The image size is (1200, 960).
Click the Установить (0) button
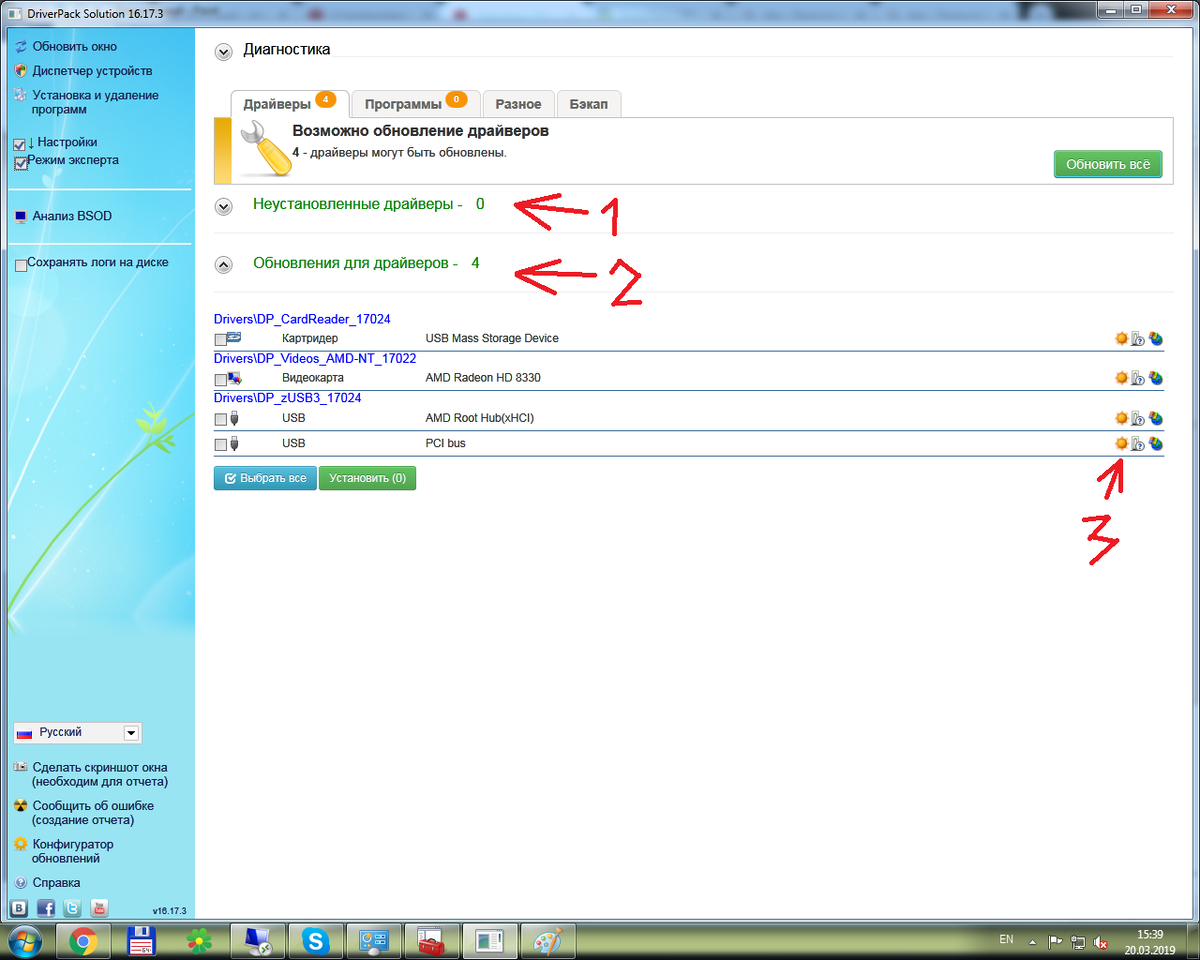[x=367, y=478]
